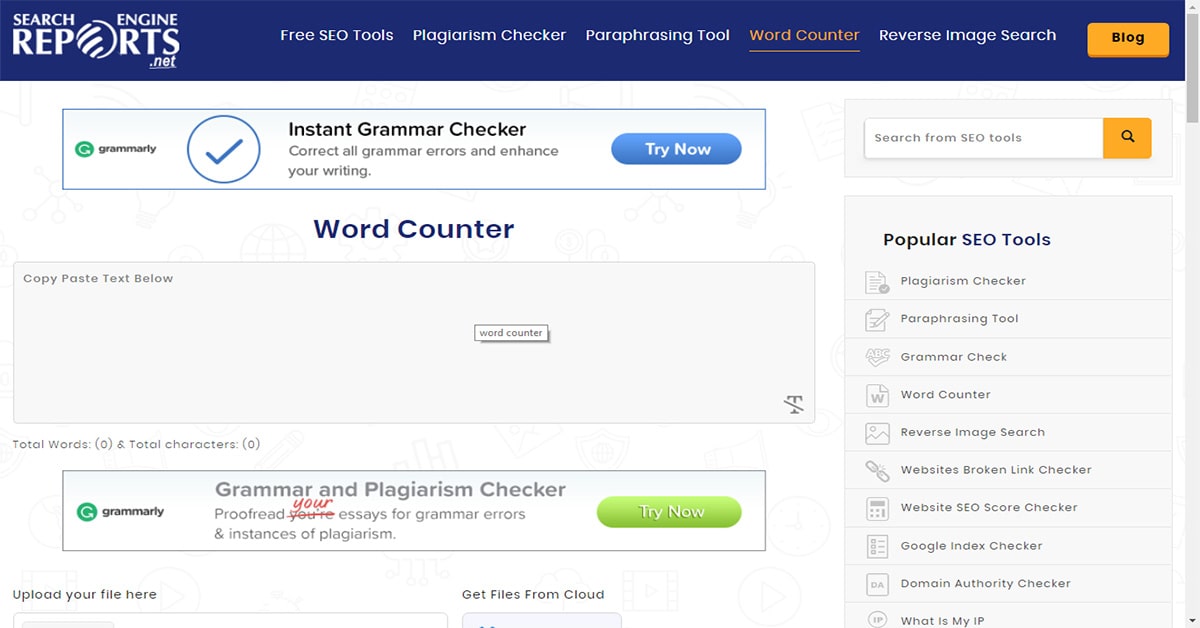The width and height of the screenshot is (1200, 628).
Task: Click the orange search magnifier button
Action: point(1127,138)
